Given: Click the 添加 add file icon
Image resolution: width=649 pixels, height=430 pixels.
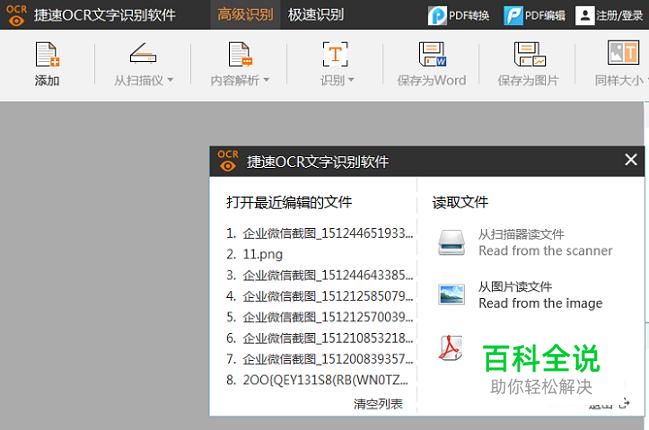Looking at the screenshot, I should 48,54.
